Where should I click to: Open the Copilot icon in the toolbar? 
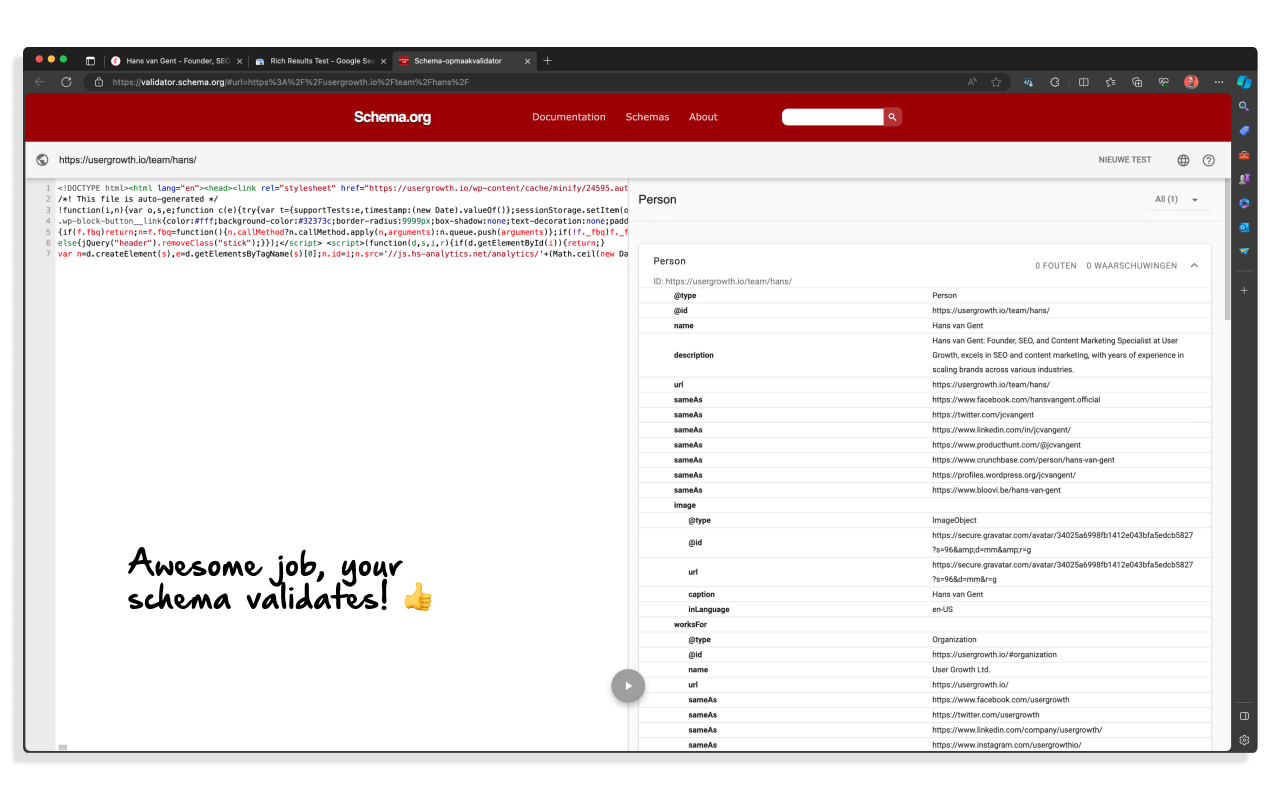(x=1244, y=82)
